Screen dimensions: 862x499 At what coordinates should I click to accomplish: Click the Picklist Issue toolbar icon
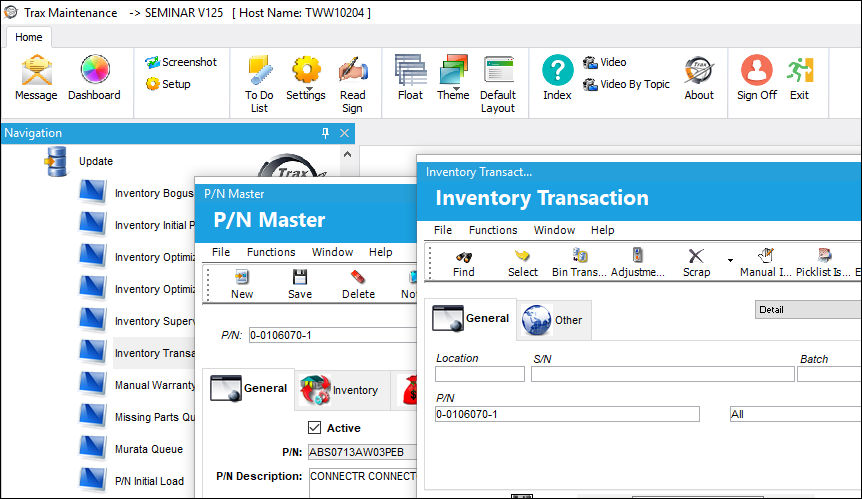click(x=823, y=263)
